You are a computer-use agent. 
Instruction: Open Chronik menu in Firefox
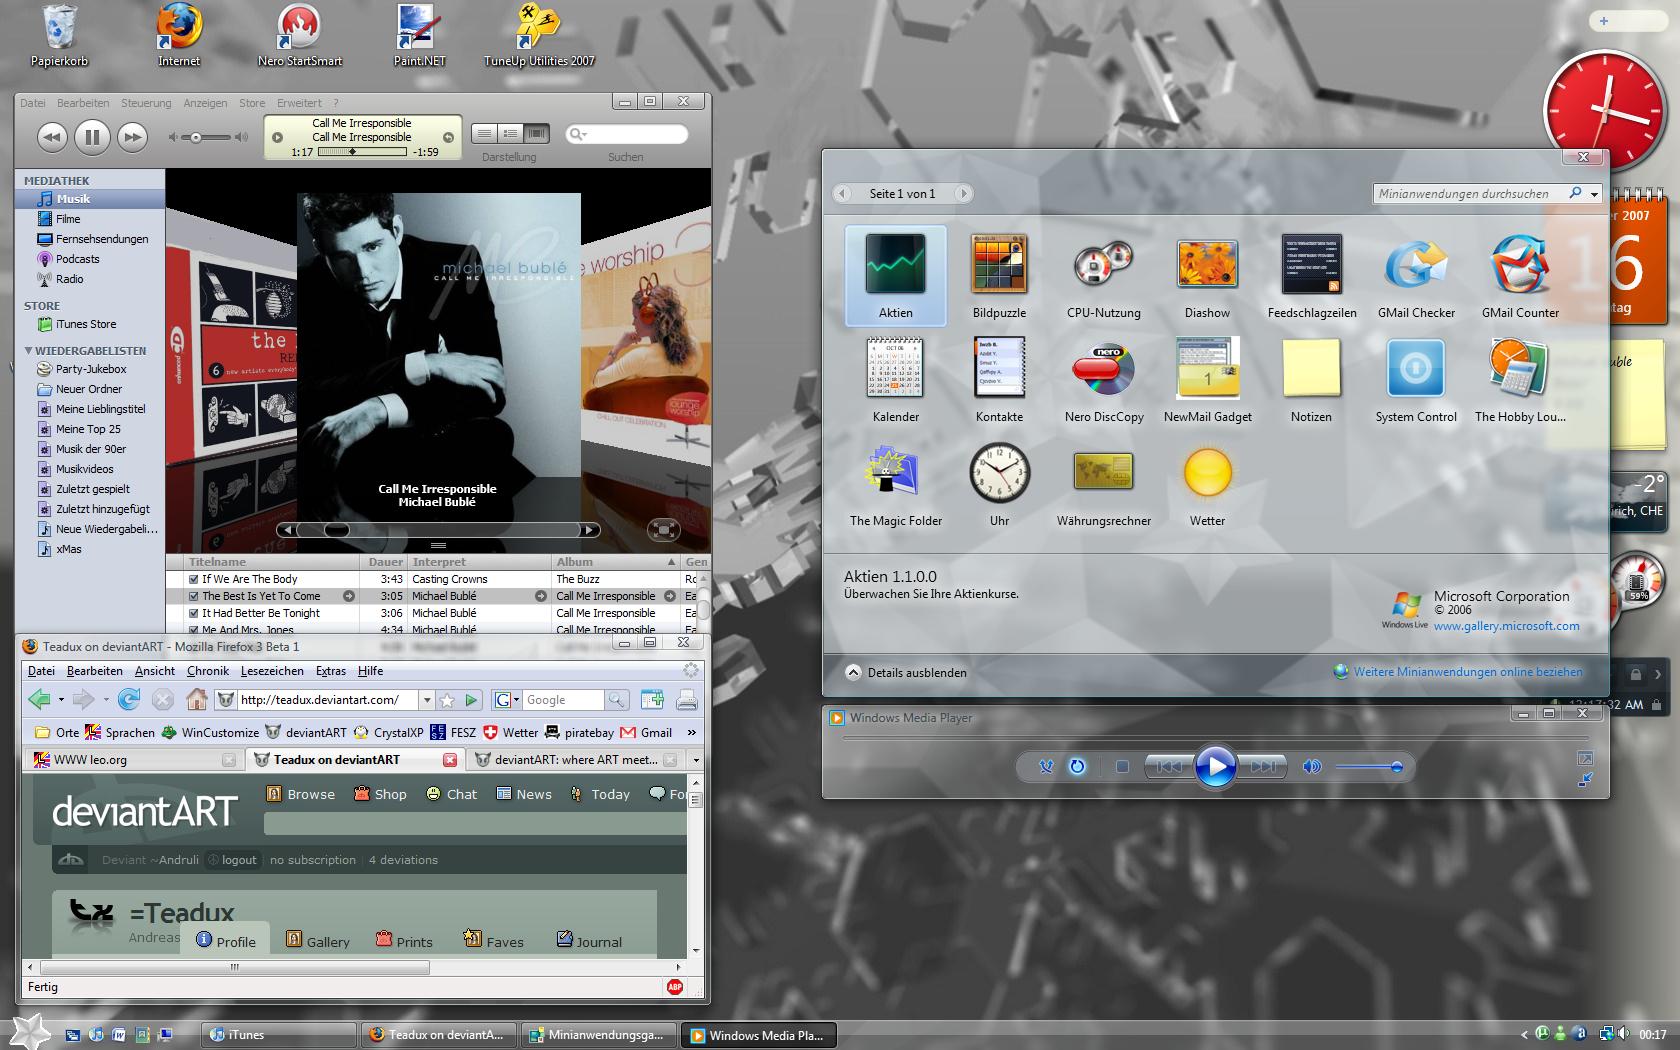[208, 671]
